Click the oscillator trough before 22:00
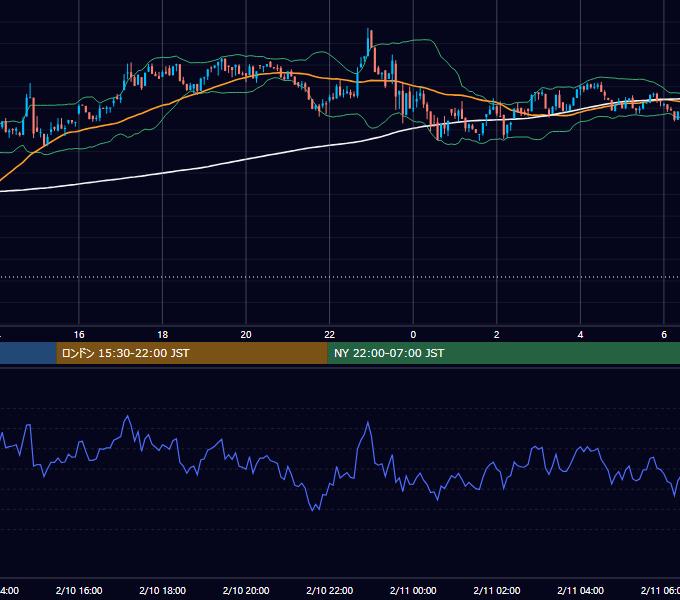Viewport: 680px width, 600px height. coord(313,509)
